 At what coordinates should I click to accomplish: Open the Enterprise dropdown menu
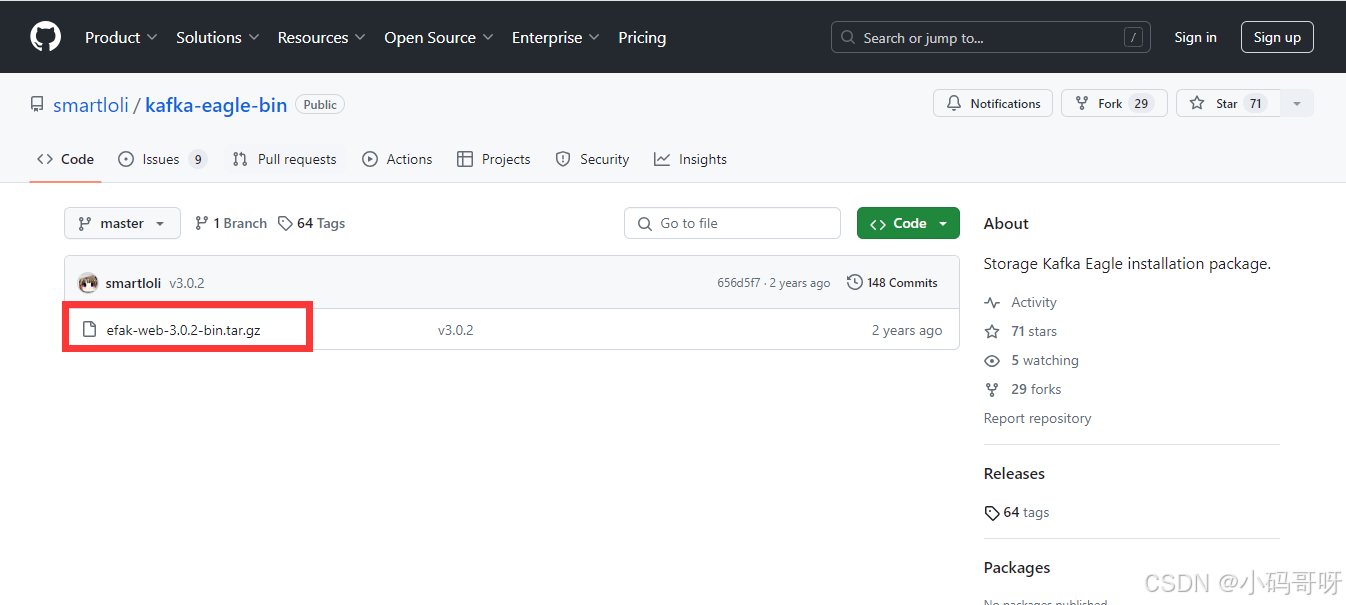point(556,37)
